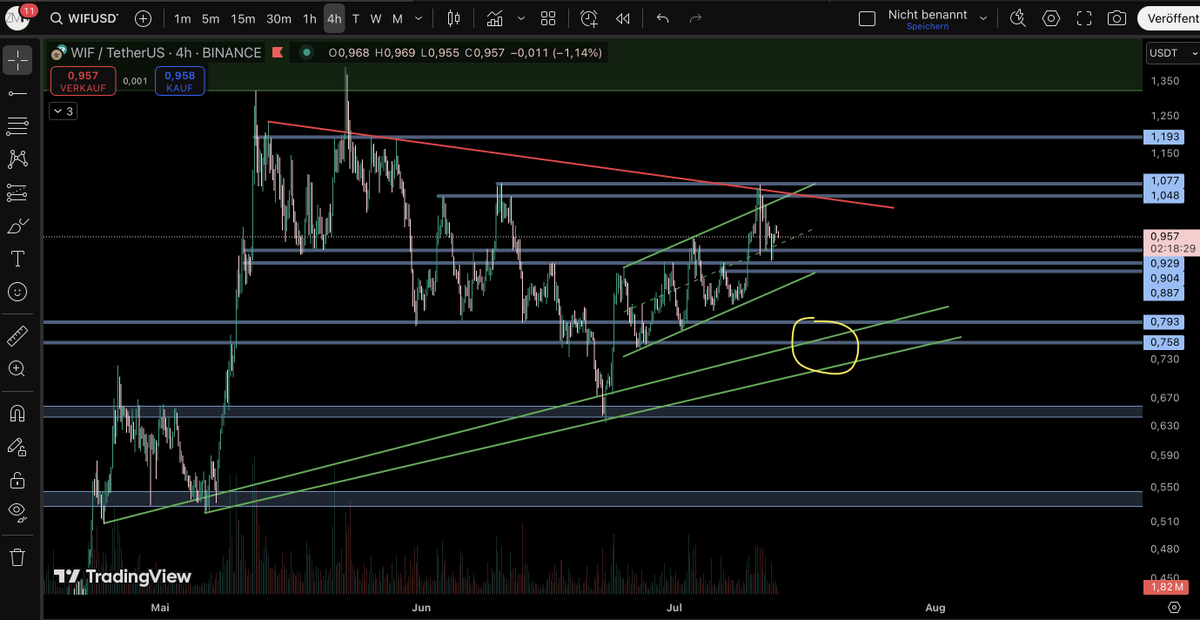Open the layout setup square icon
This screenshot has width=1200, height=620.
[867, 18]
